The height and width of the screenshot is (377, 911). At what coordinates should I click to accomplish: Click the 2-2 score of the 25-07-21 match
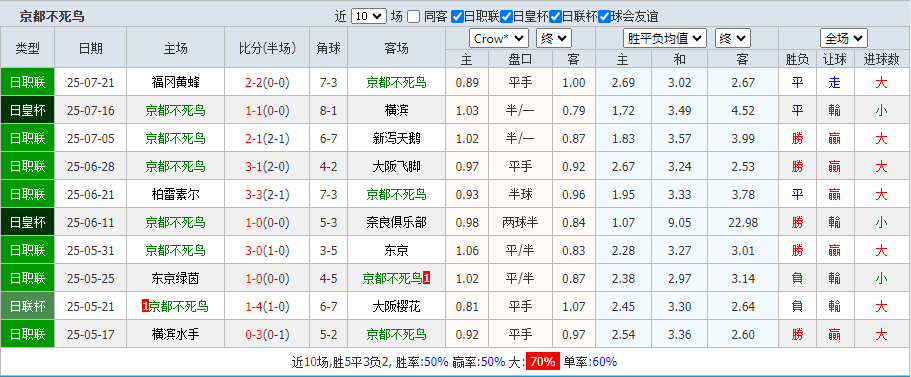tap(254, 82)
